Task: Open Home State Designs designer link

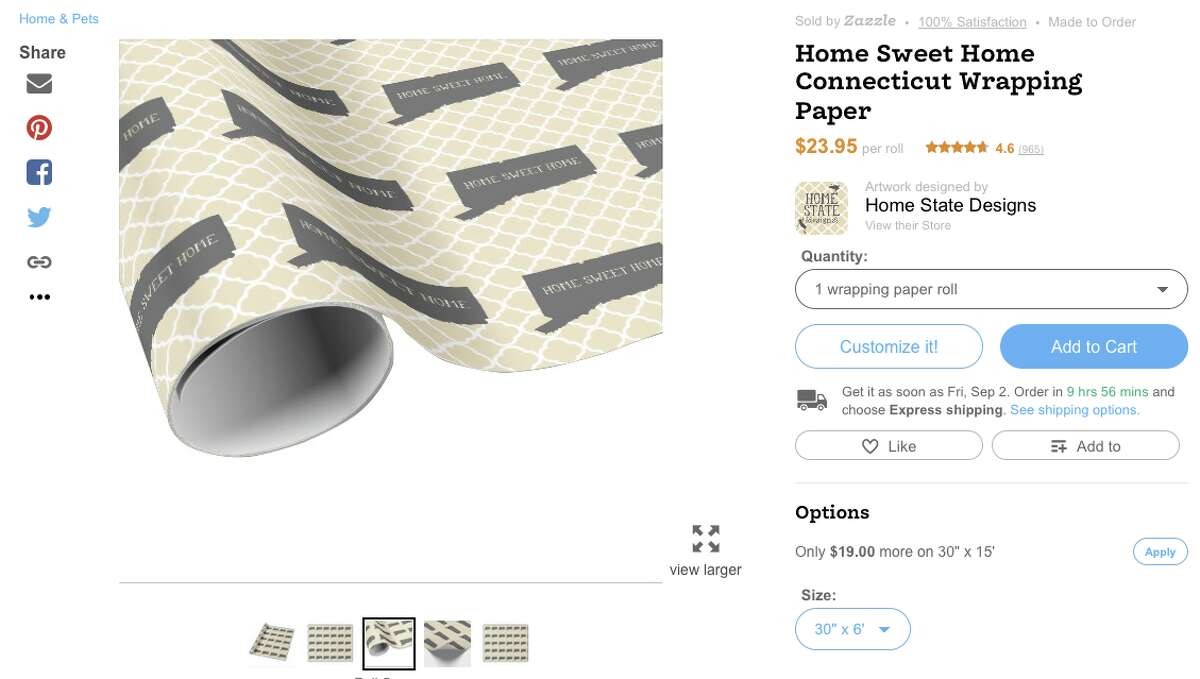Action: coord(950,205)
